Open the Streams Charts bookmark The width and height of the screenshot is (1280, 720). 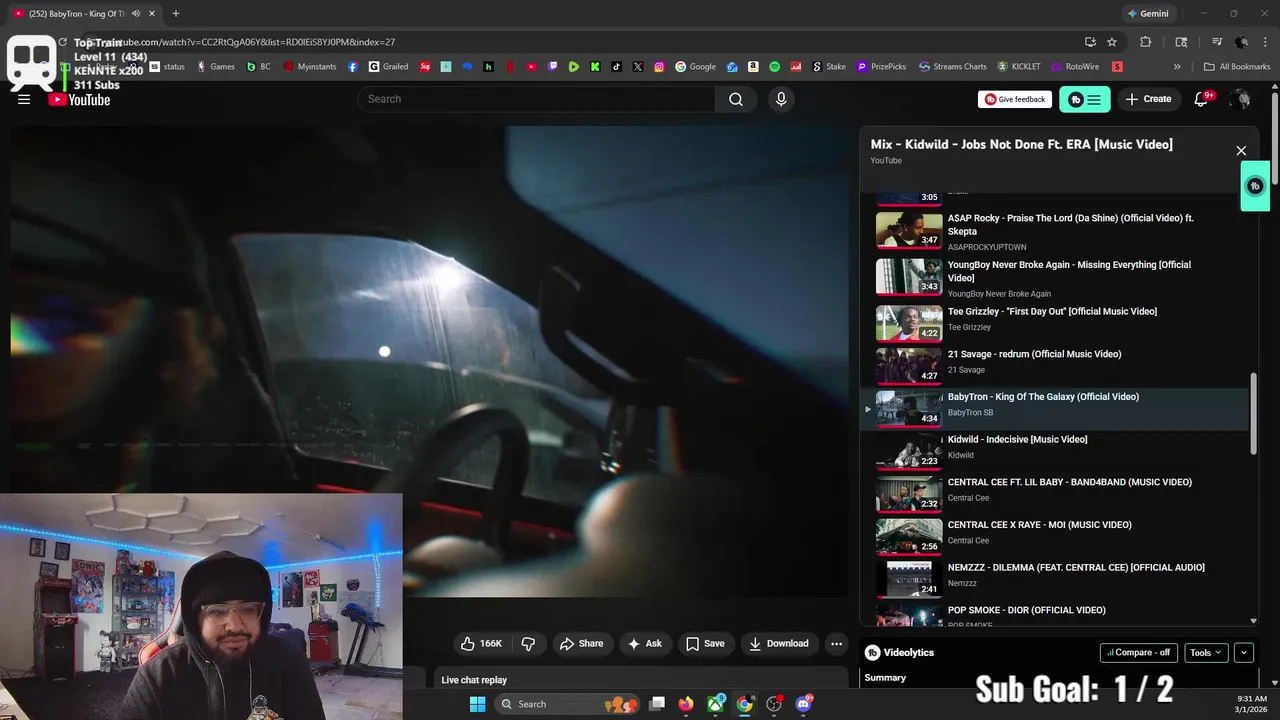pos(953,67)
